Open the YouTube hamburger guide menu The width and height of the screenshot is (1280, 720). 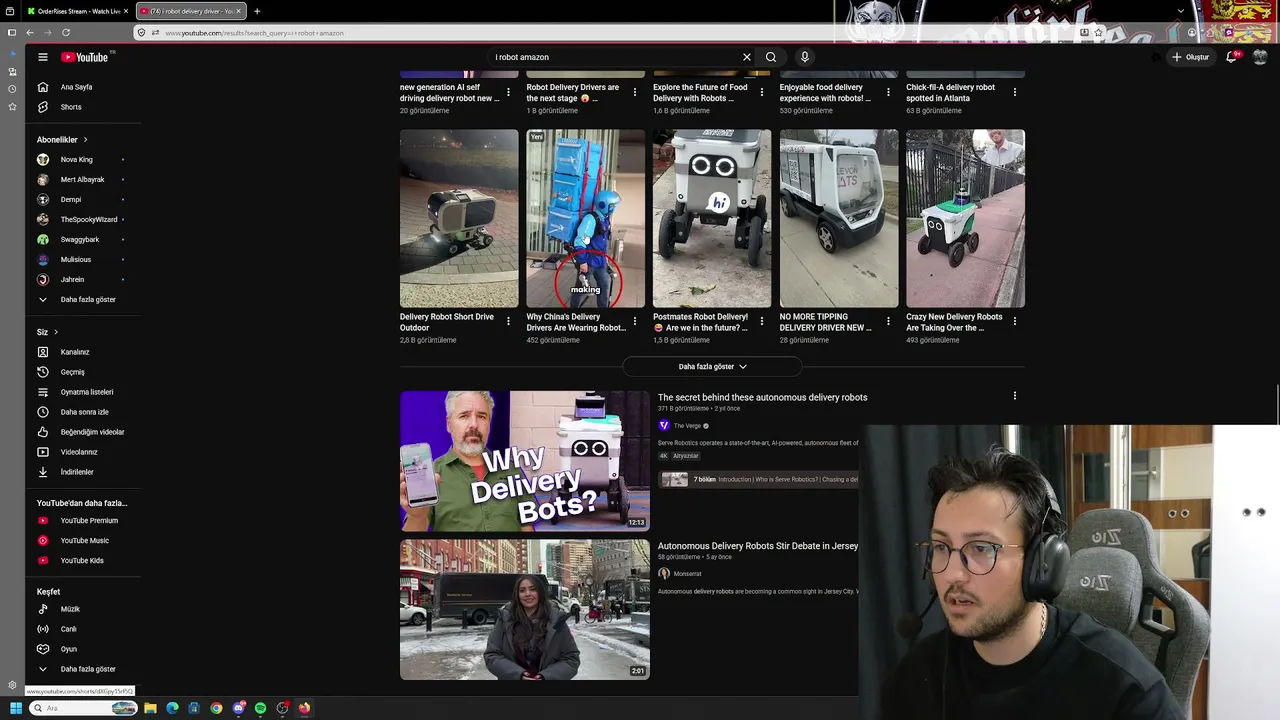click(x=43, y=57)
